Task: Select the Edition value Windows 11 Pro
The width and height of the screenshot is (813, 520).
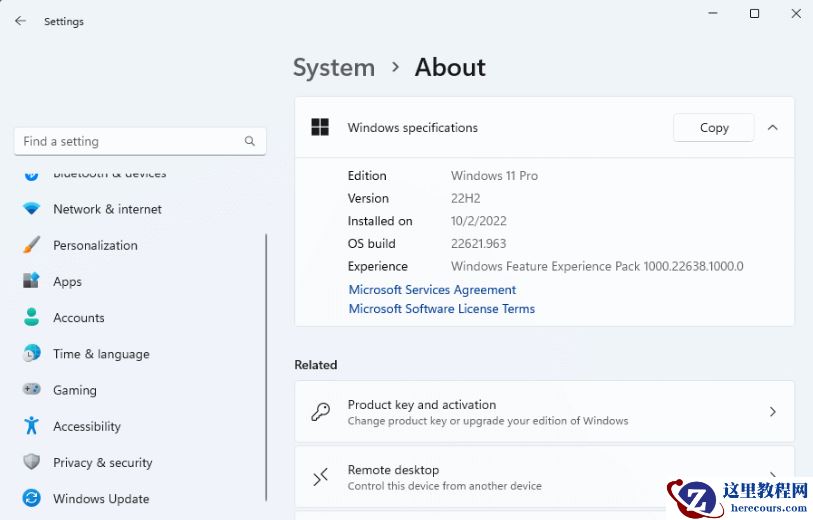Action: 494,176
